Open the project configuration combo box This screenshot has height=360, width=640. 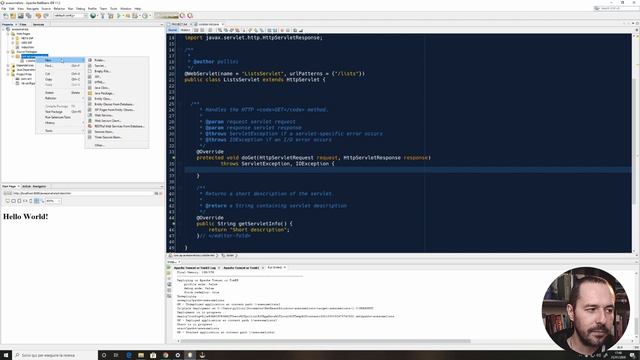(70, 16)
